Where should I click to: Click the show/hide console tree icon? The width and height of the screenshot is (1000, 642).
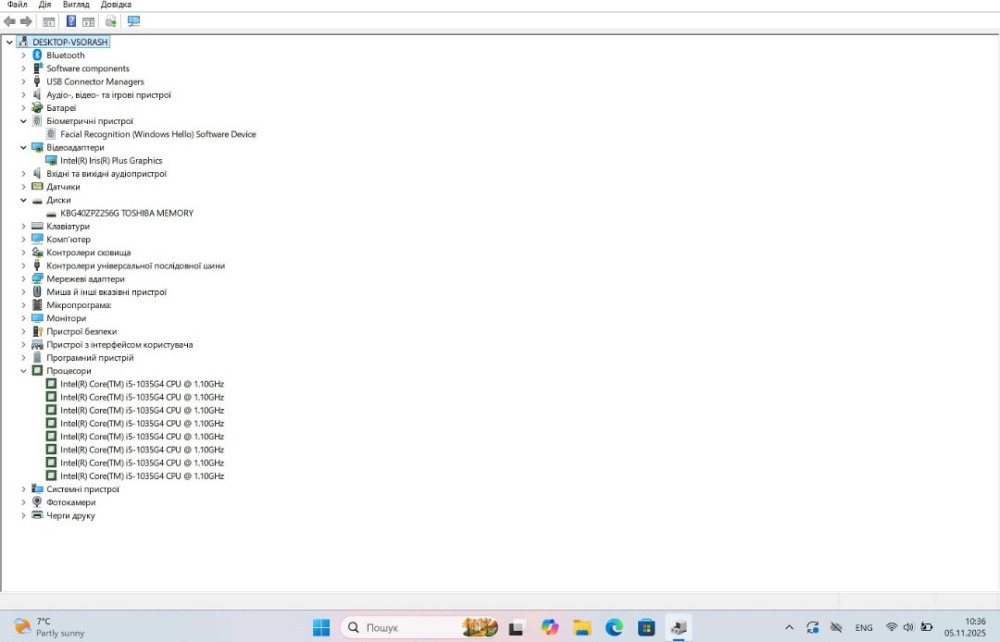tap(48, 21)
